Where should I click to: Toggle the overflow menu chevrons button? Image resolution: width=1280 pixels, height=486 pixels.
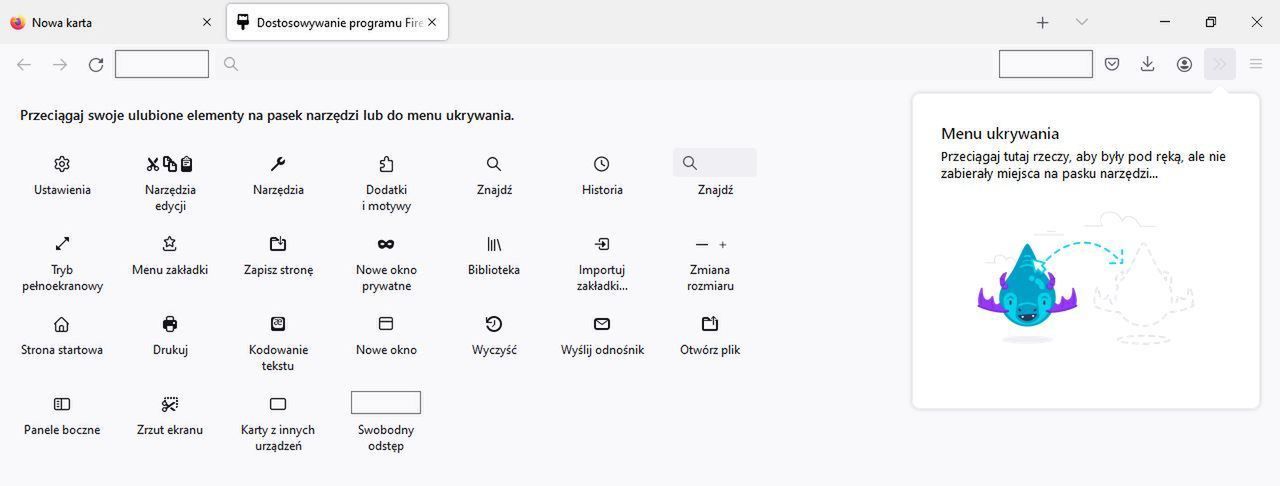pyautogui.click(x=1220, y=64)
